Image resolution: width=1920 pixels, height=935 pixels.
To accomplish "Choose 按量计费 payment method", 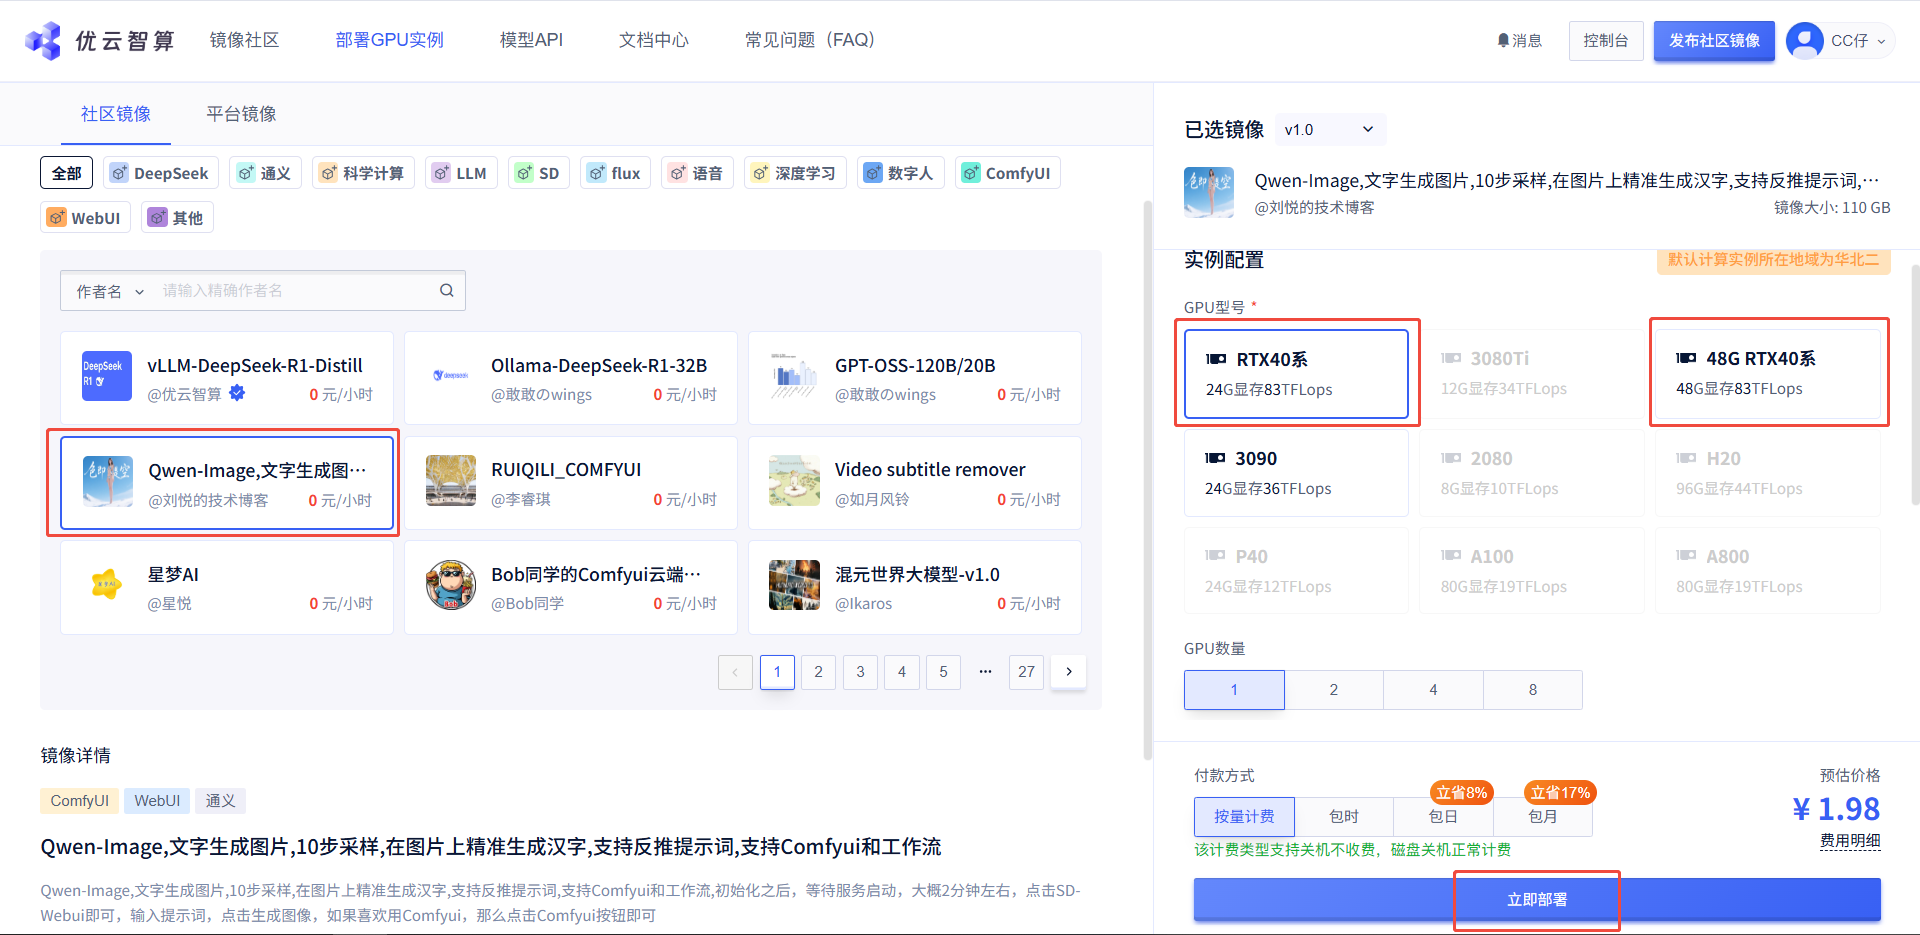I will 1244,817.
